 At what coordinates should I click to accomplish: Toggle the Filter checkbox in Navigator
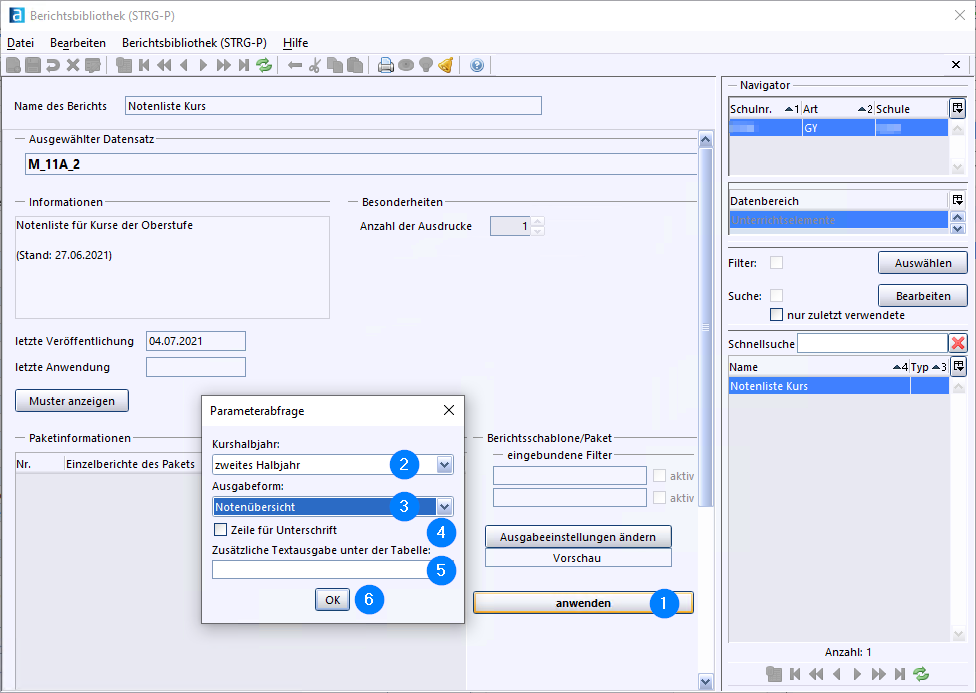[776, 263]
